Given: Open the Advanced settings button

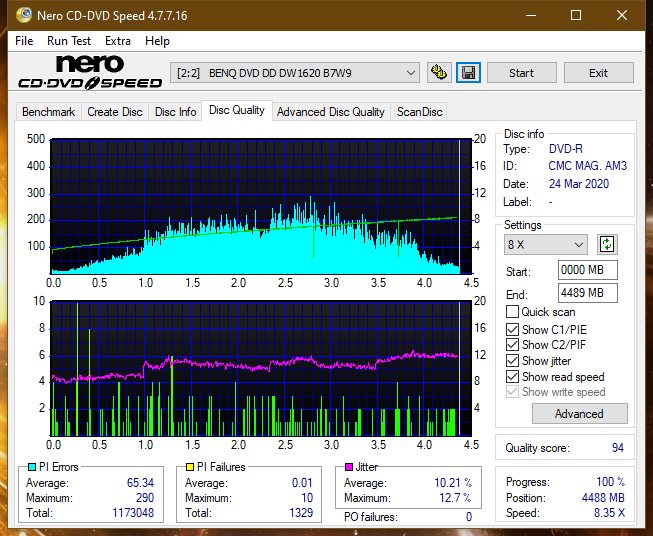Looking at the screenshot, I should [579, 414].
